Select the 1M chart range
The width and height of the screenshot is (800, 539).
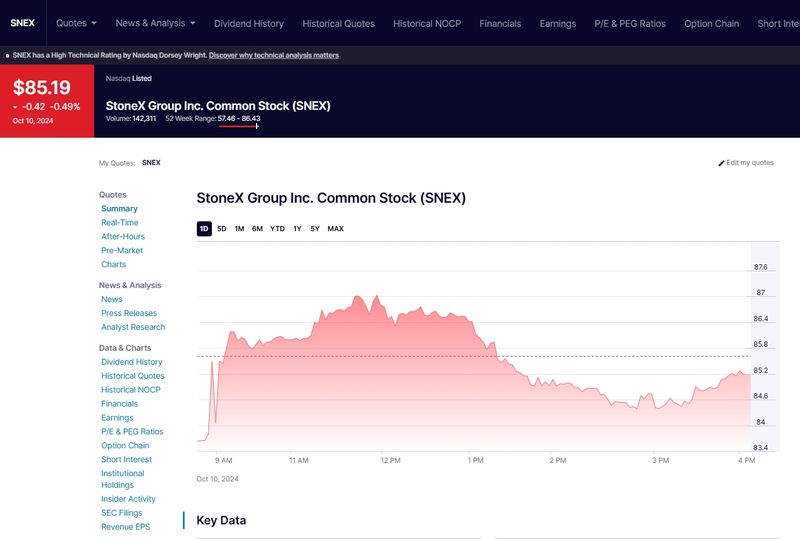pos(239,229)
